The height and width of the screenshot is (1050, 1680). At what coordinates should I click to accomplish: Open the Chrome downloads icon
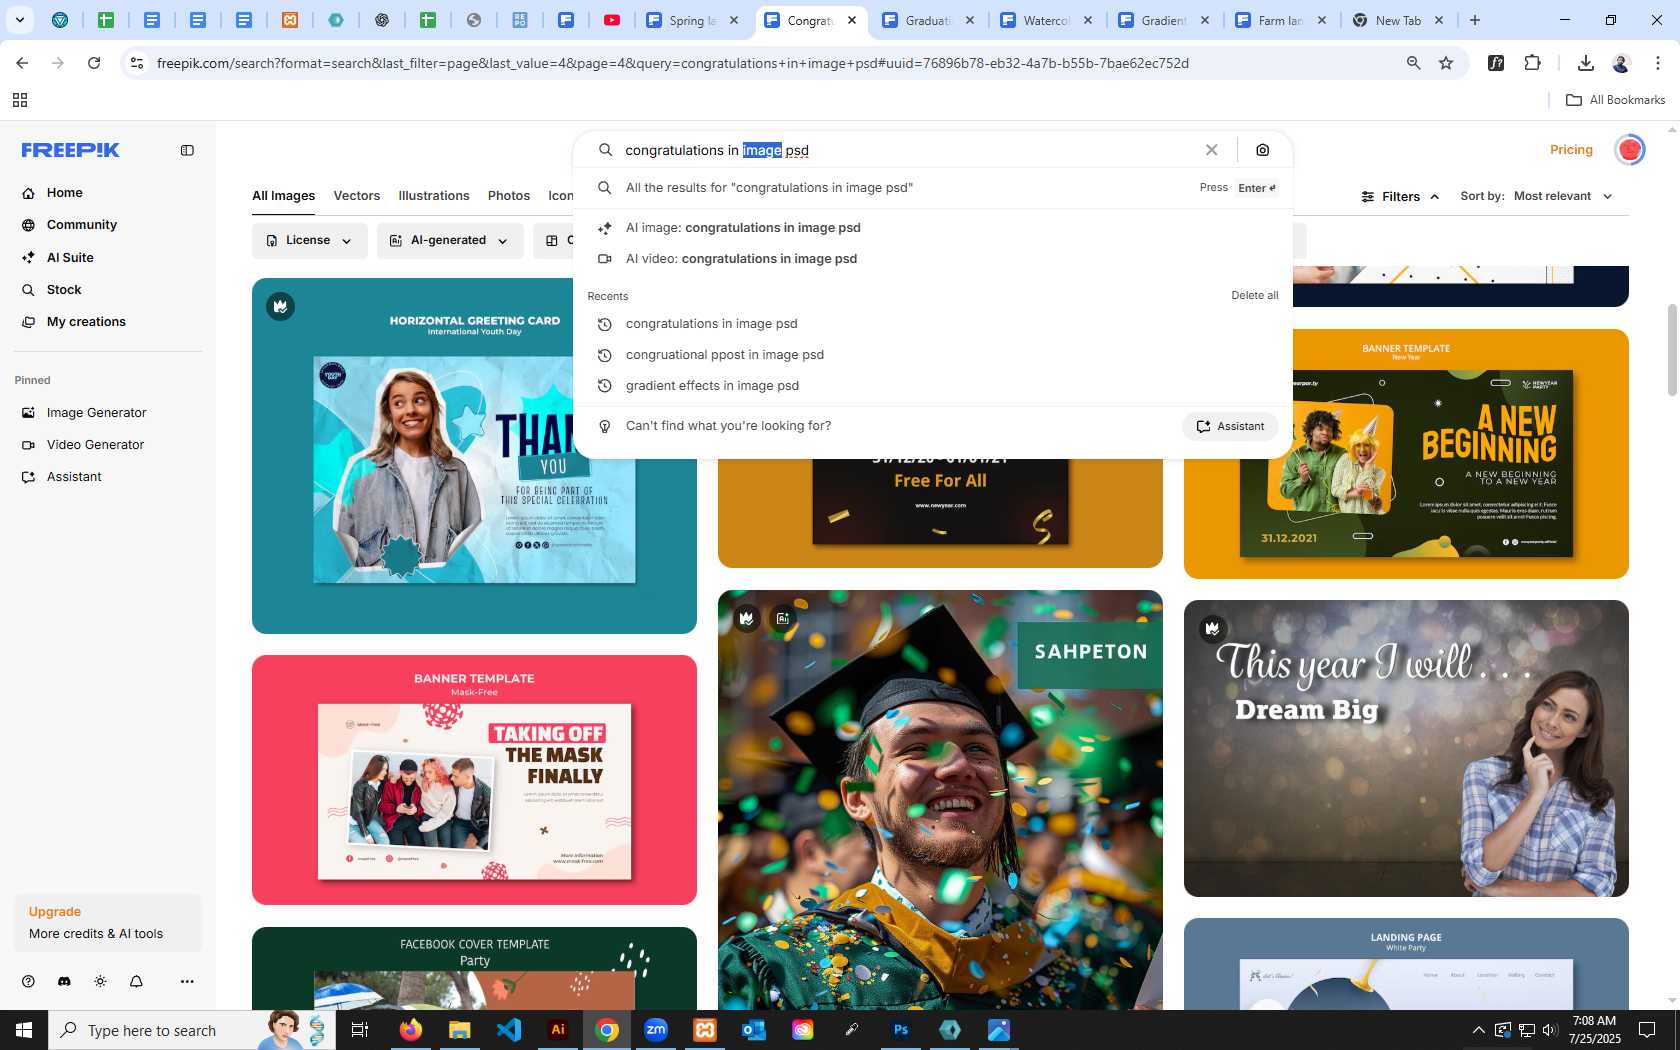1585,63
